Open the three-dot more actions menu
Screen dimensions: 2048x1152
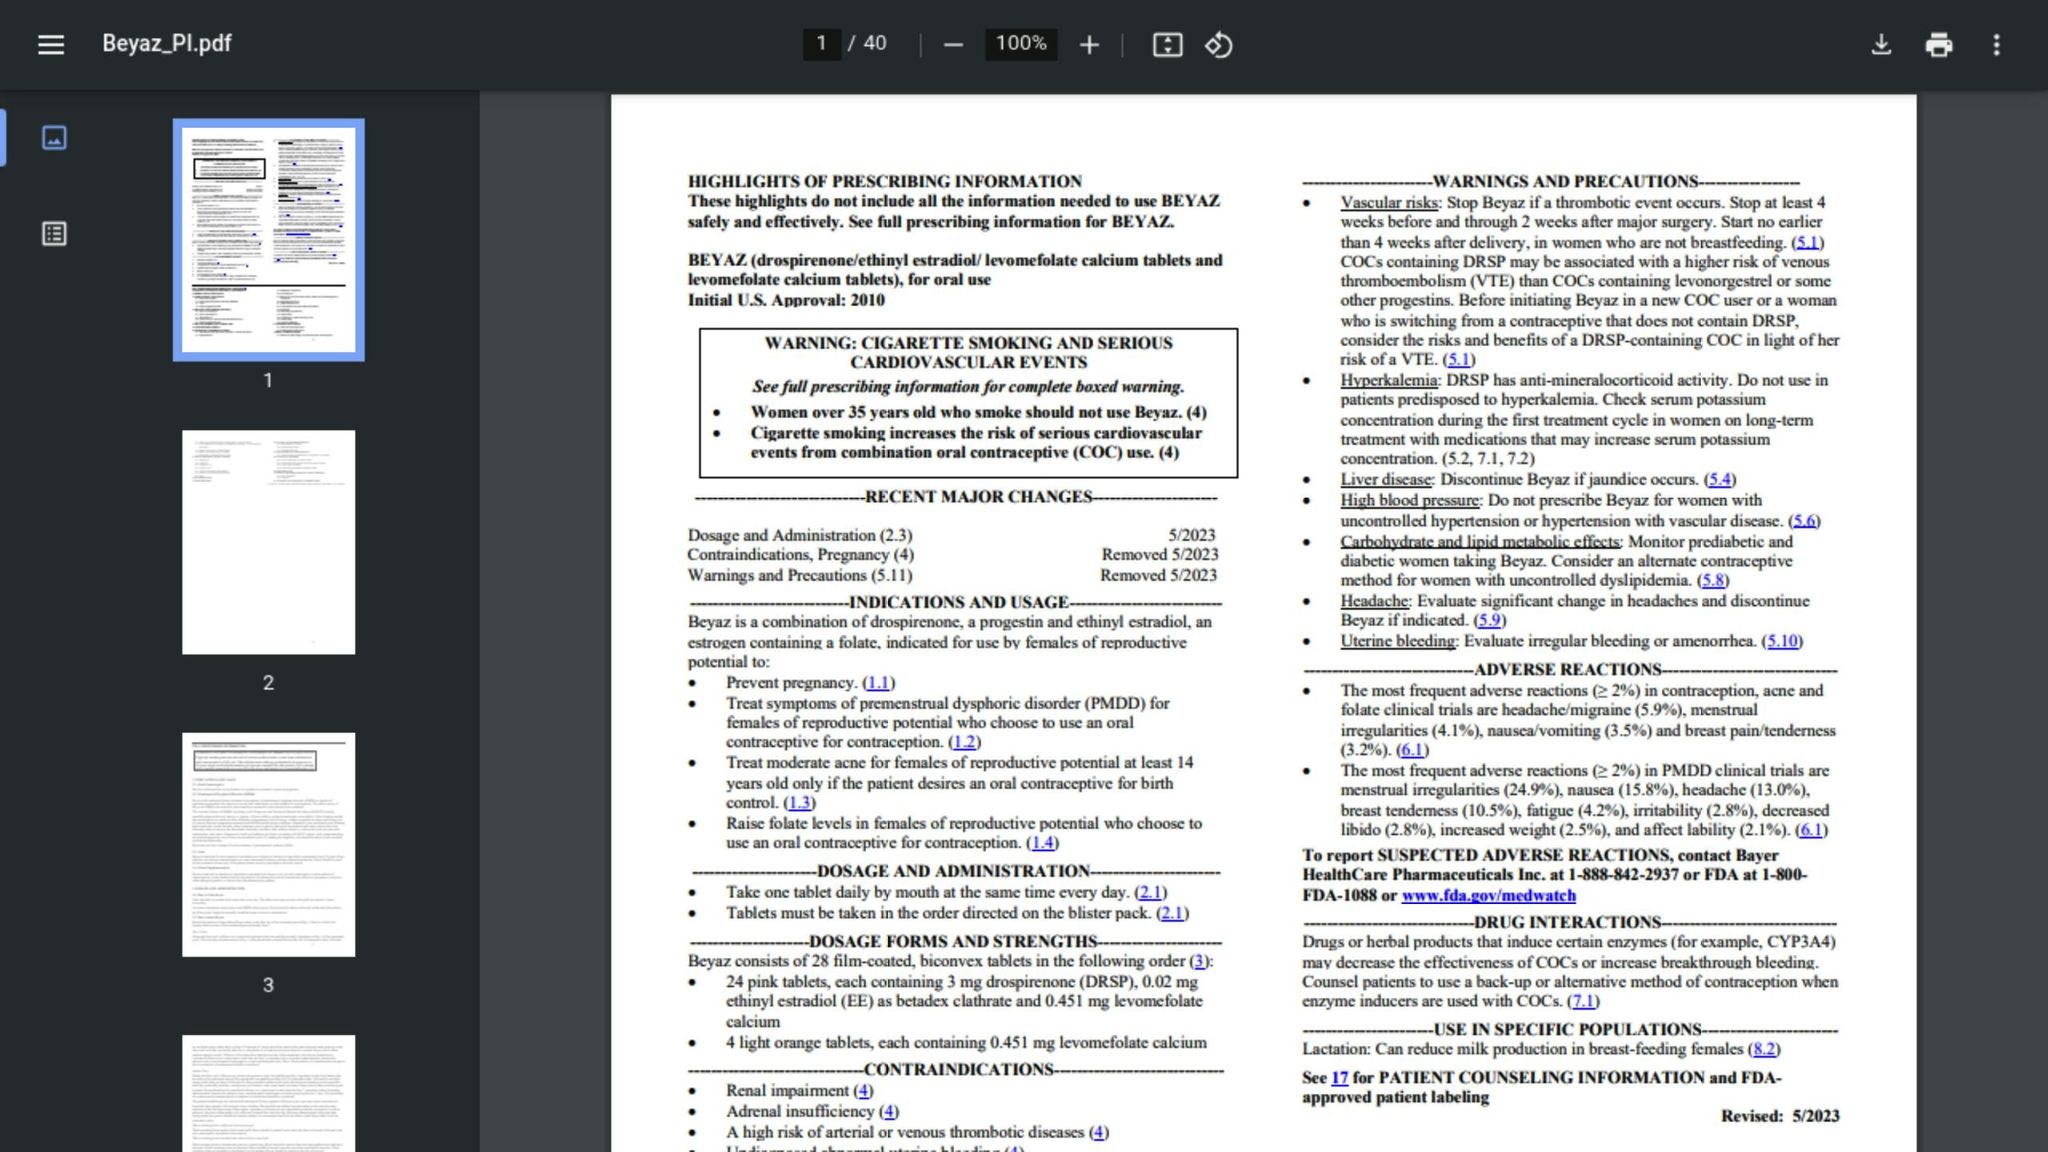[x=1996, y=45]
